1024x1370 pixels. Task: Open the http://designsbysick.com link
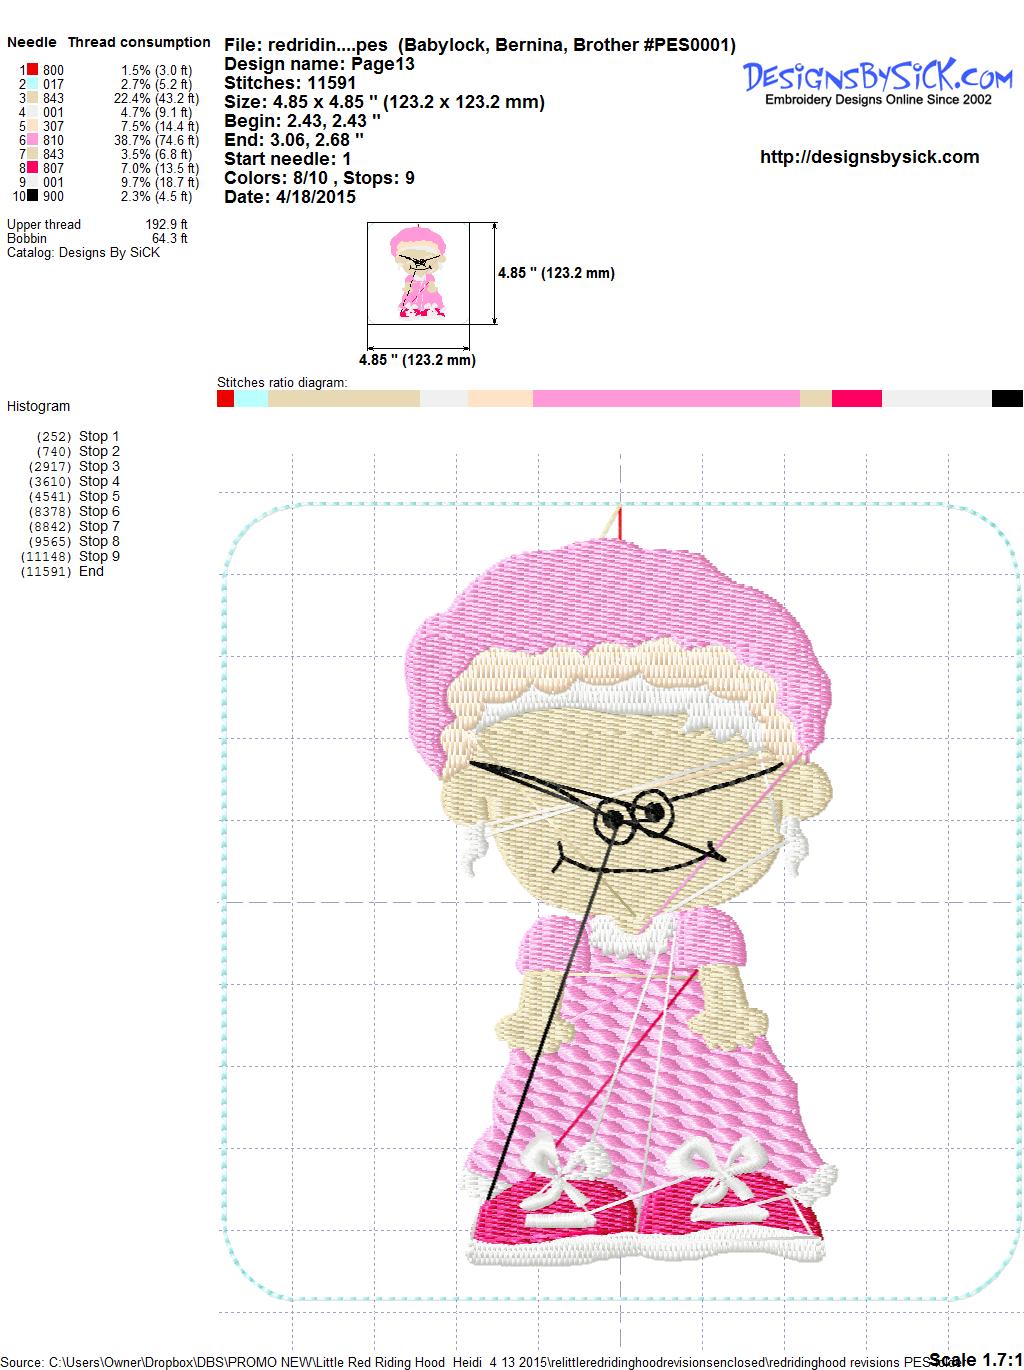[x=869, y=157]
